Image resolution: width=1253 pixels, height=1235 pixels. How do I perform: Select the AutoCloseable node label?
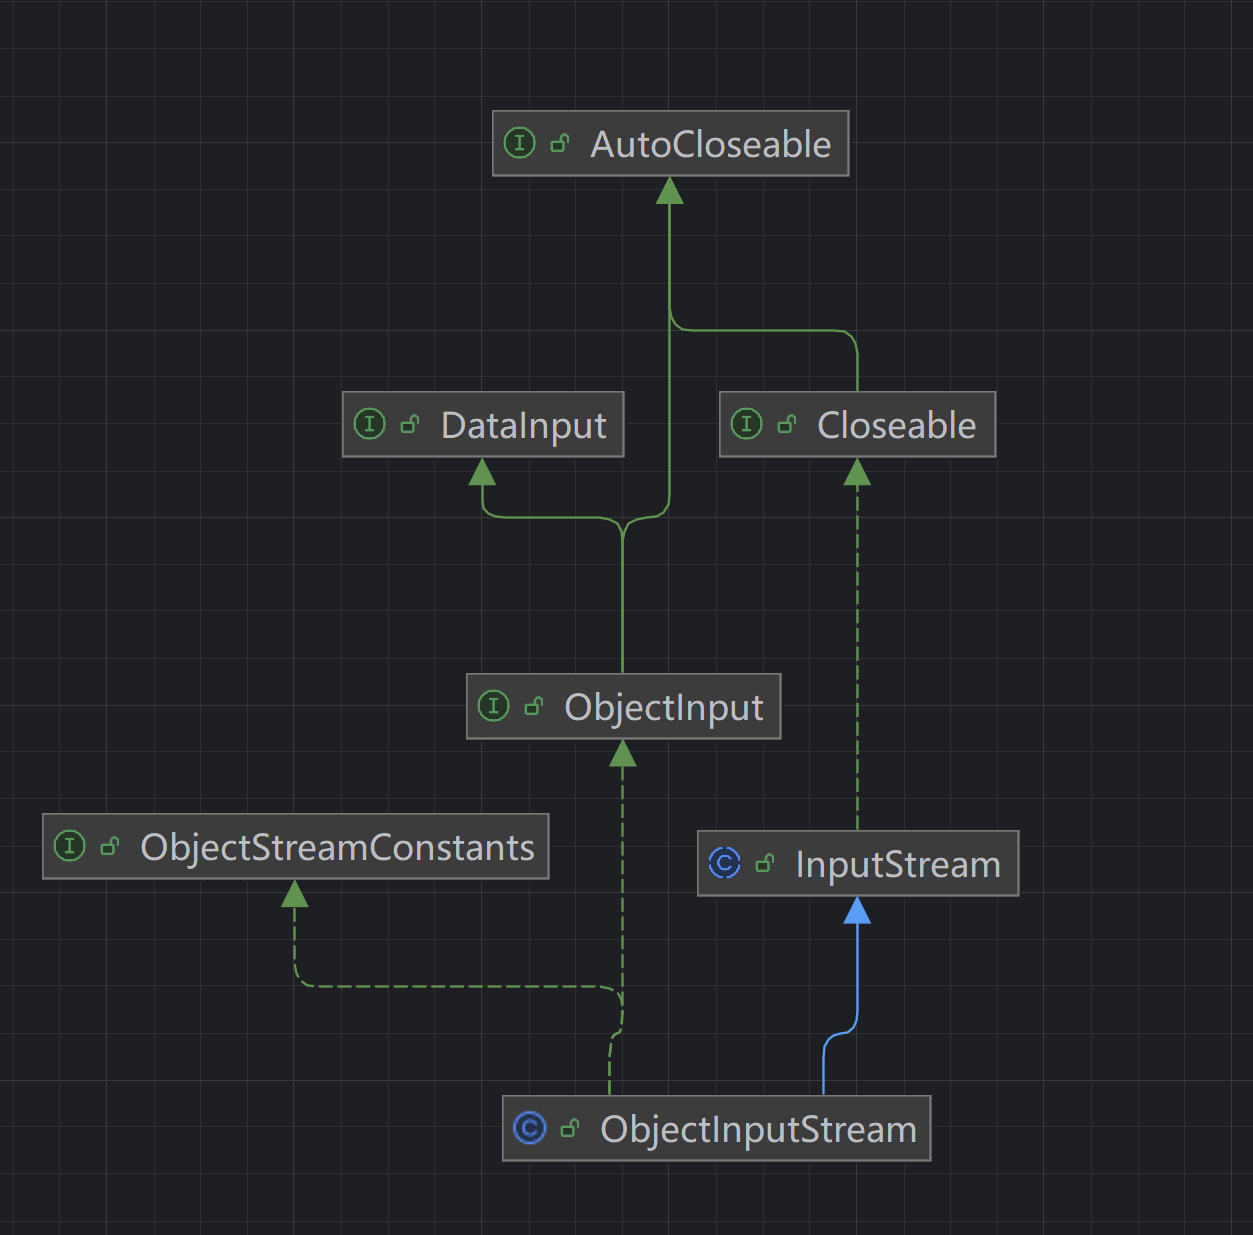(710, 144)
